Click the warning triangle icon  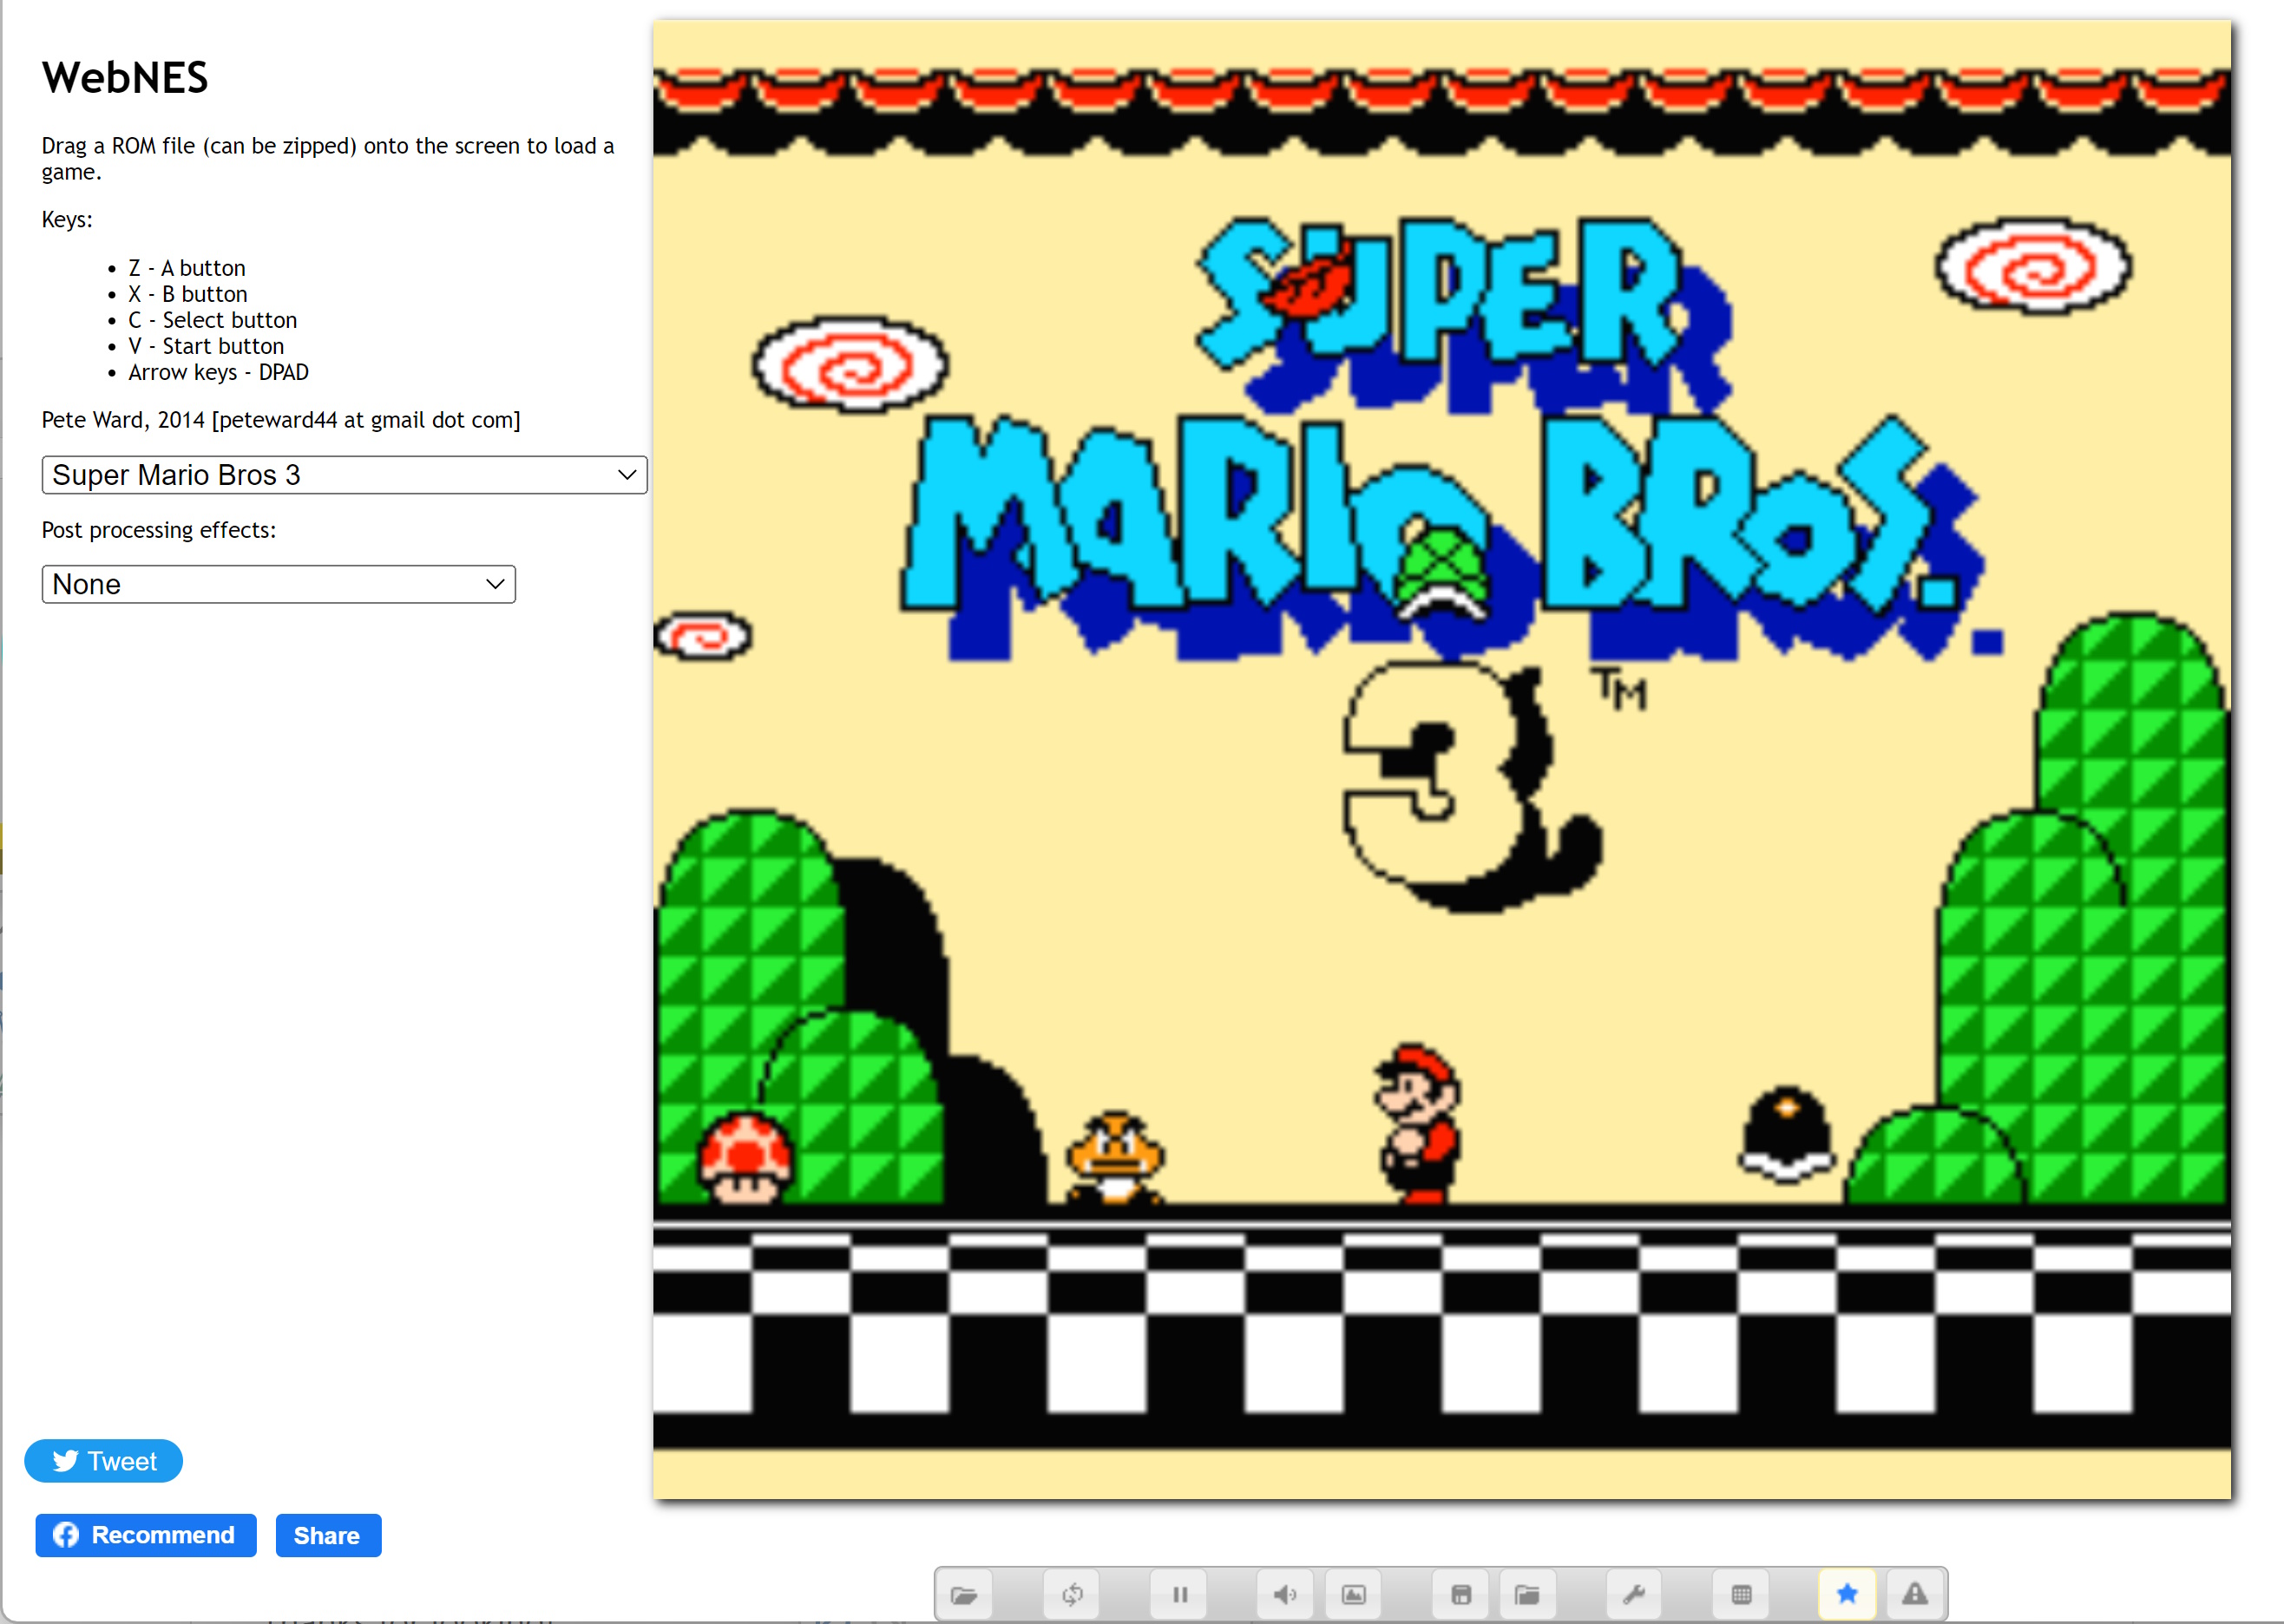click(1914, 1594)
